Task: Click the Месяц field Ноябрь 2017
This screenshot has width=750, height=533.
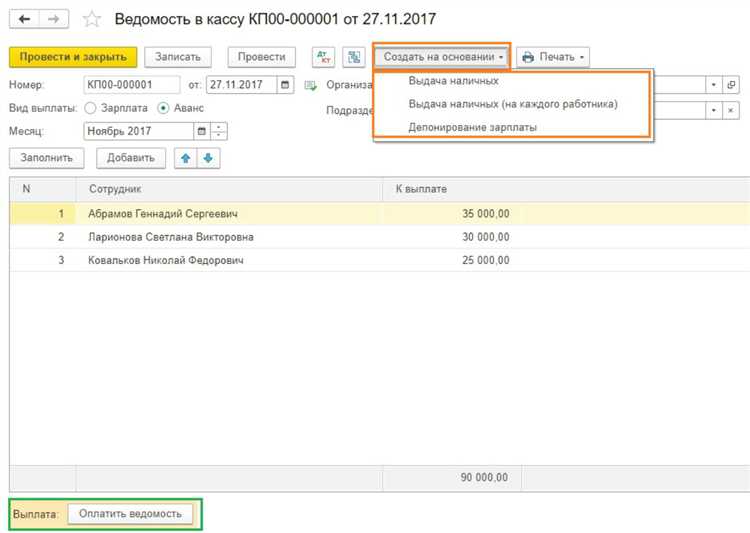Action: tap(139, 131)
